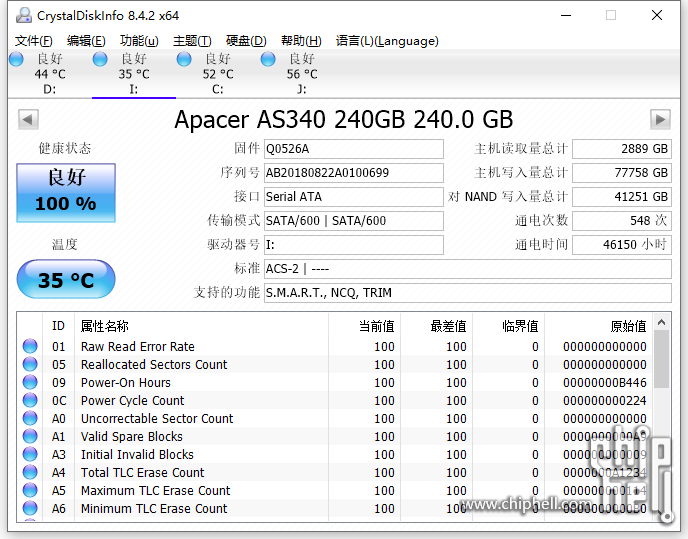Click the 35 °C temperature button

[66, 279]
